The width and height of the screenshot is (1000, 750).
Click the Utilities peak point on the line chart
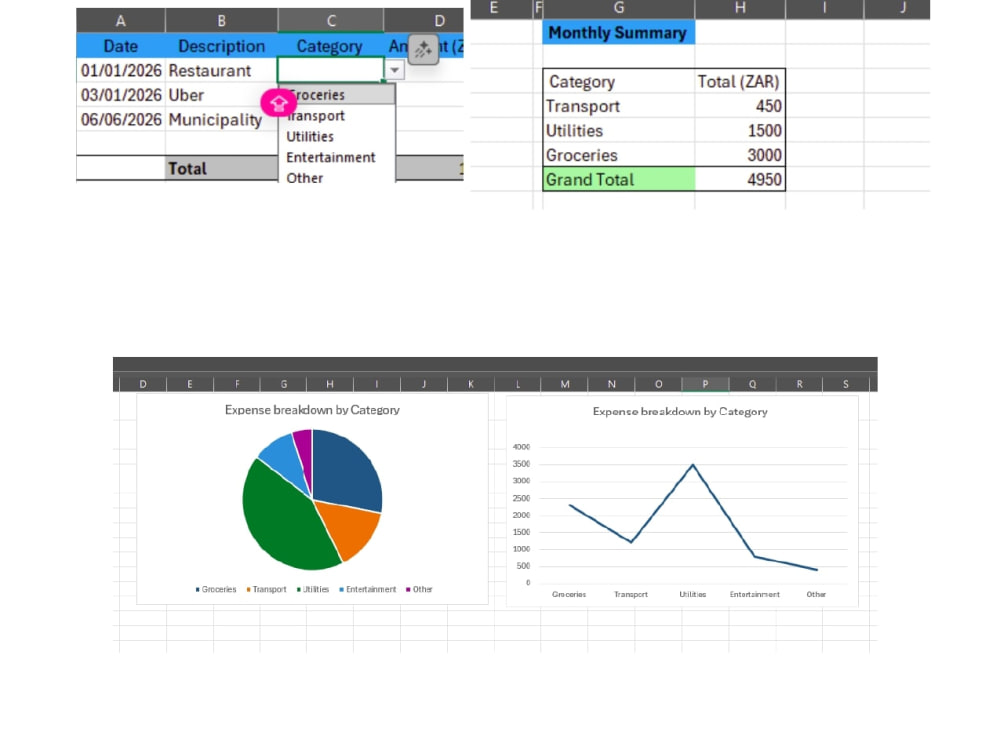coord(693,465)
